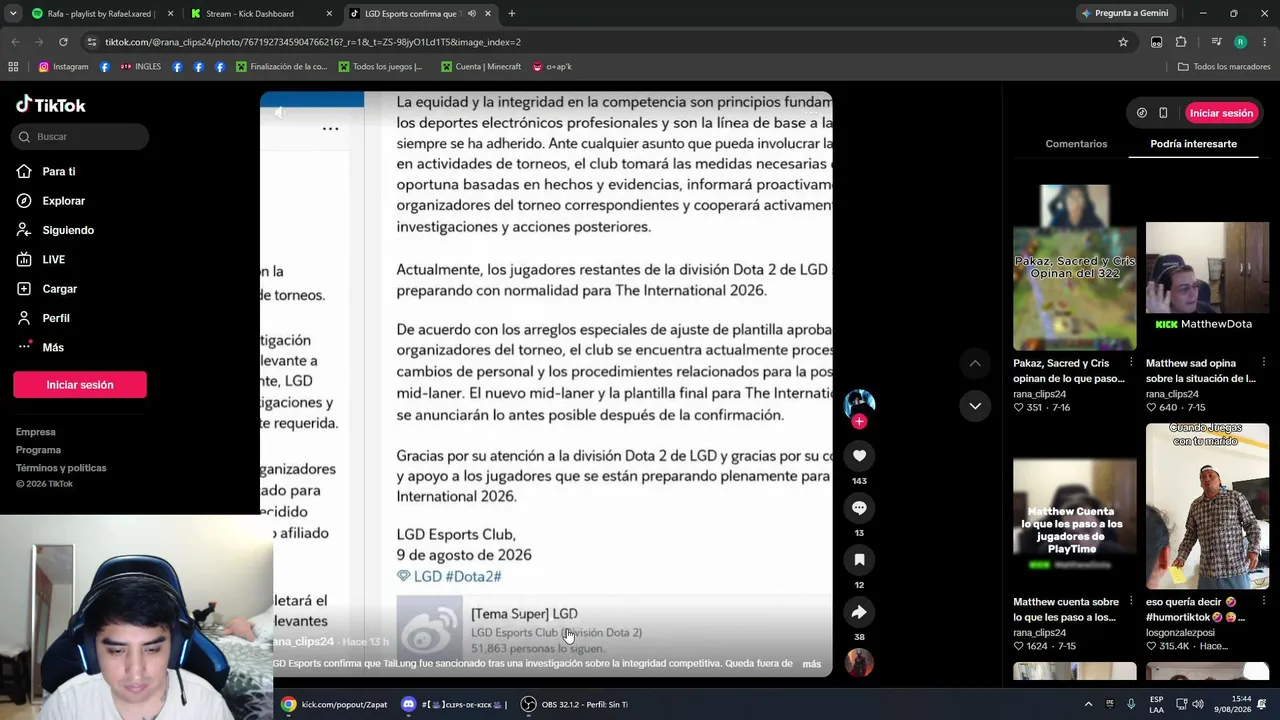
Task: Click the Buscar search field
Action: click(81, 137)
